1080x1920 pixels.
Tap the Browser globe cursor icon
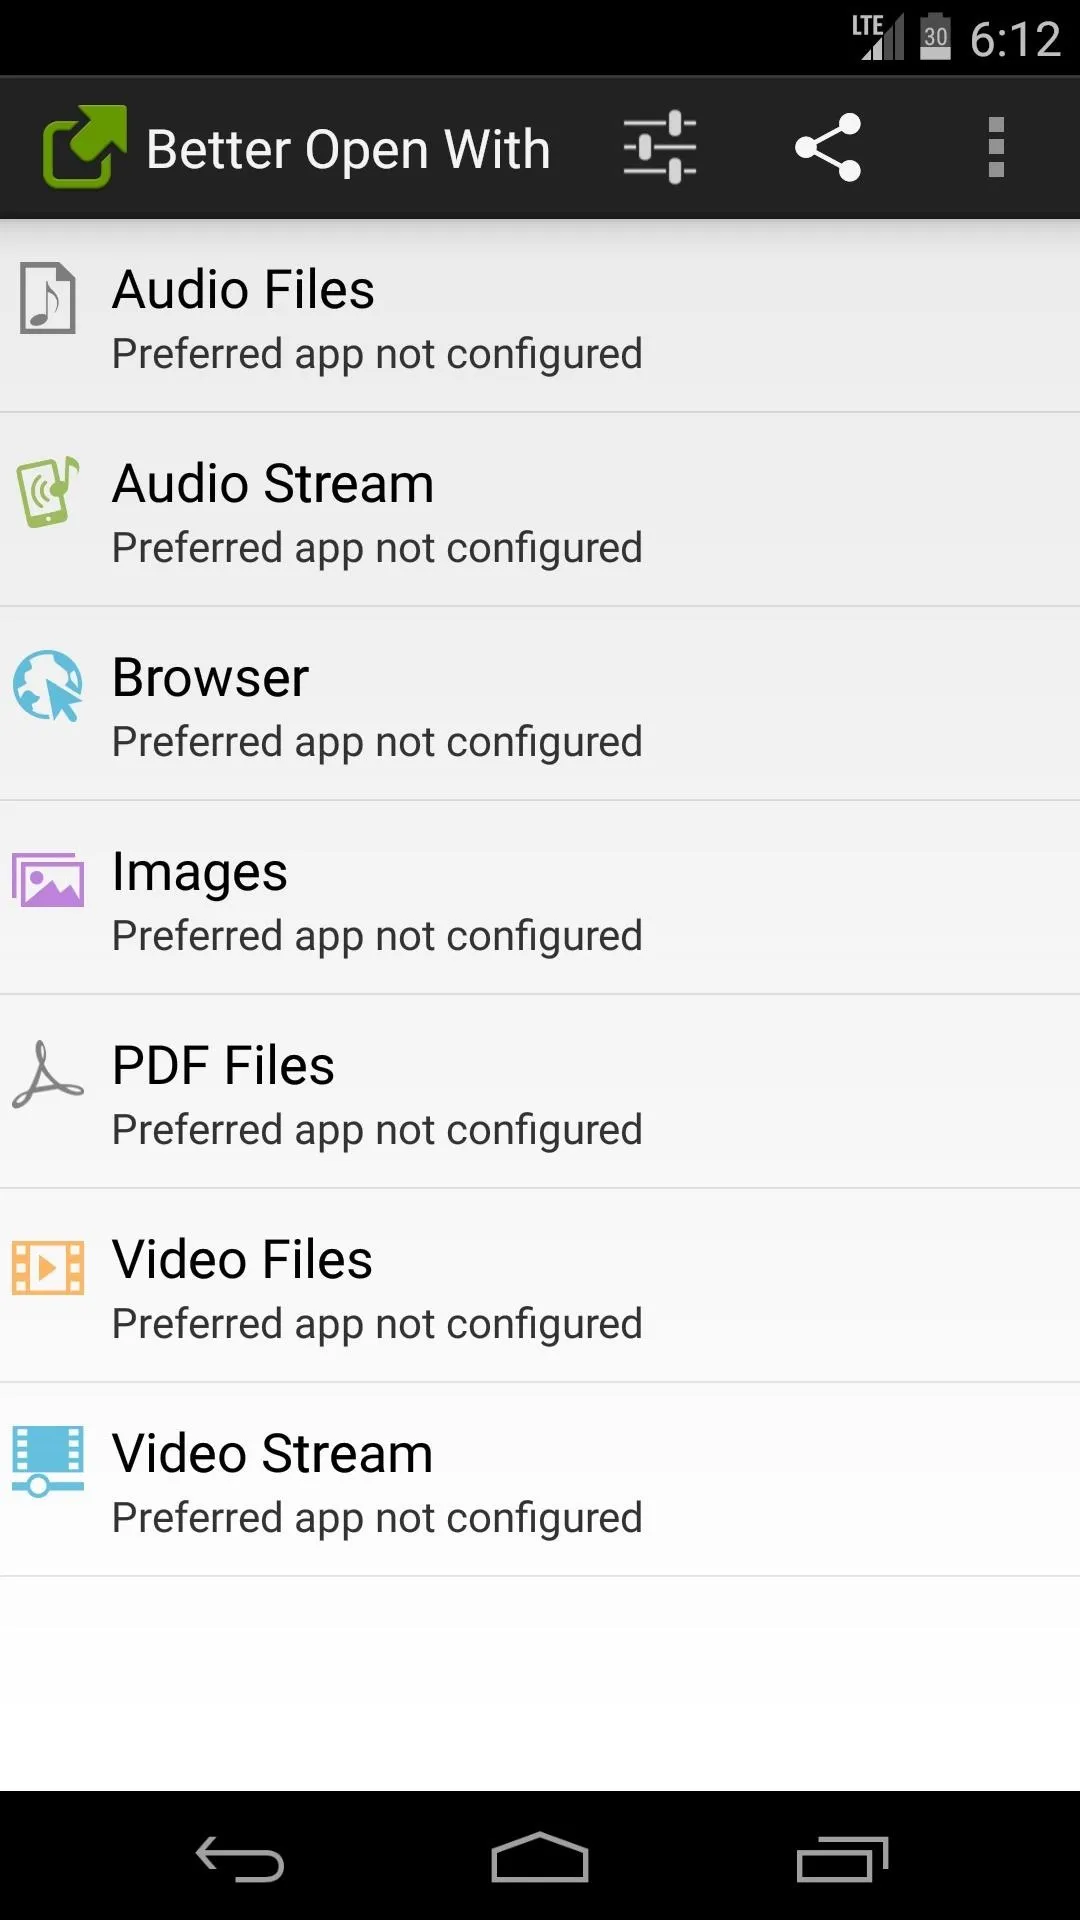[x=47, y=686]
